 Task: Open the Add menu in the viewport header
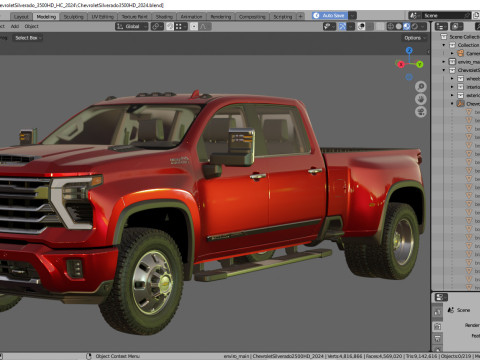pyautogui.click(x=15, y=26)
